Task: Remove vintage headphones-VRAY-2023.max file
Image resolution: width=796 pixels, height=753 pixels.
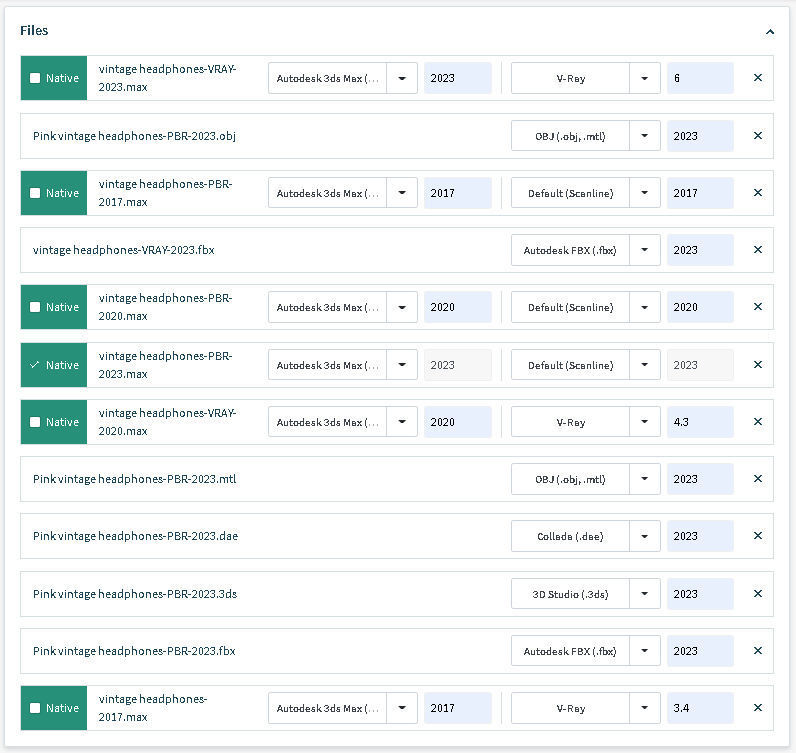Action: pyautogui.click(x=757, y=78)
